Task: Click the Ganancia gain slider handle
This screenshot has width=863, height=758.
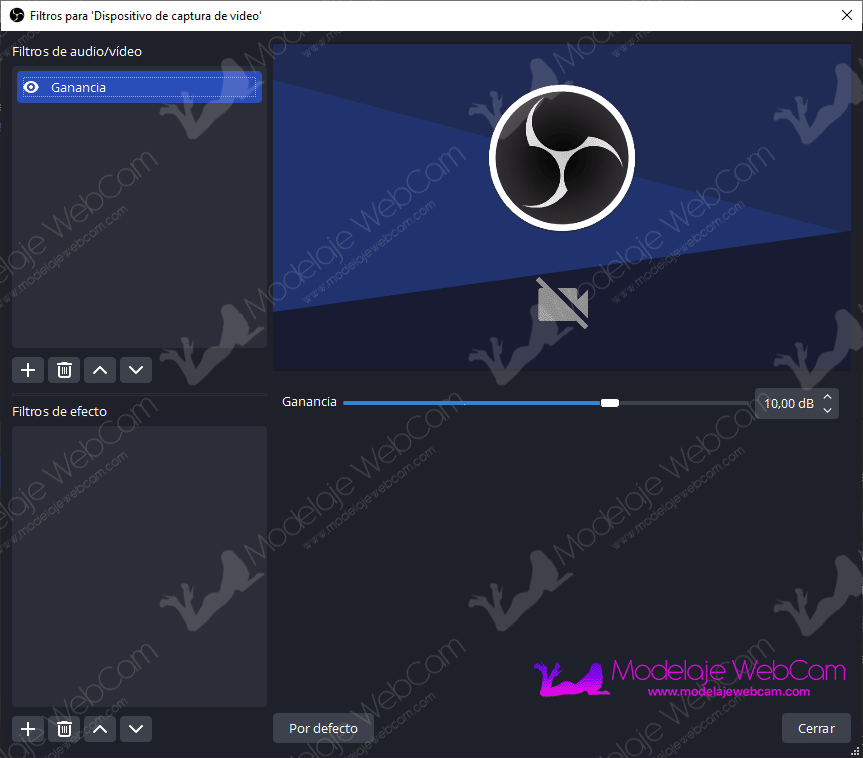Action: pyautogui.click(x=610, y=403)
